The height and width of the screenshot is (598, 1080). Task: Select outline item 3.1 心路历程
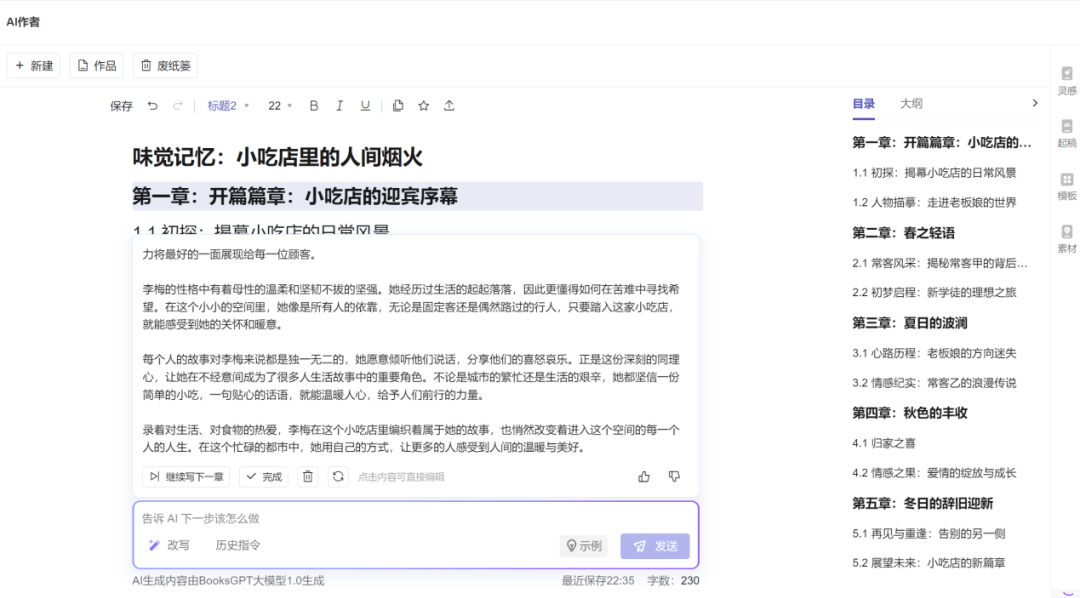click(x=934, y=353)
